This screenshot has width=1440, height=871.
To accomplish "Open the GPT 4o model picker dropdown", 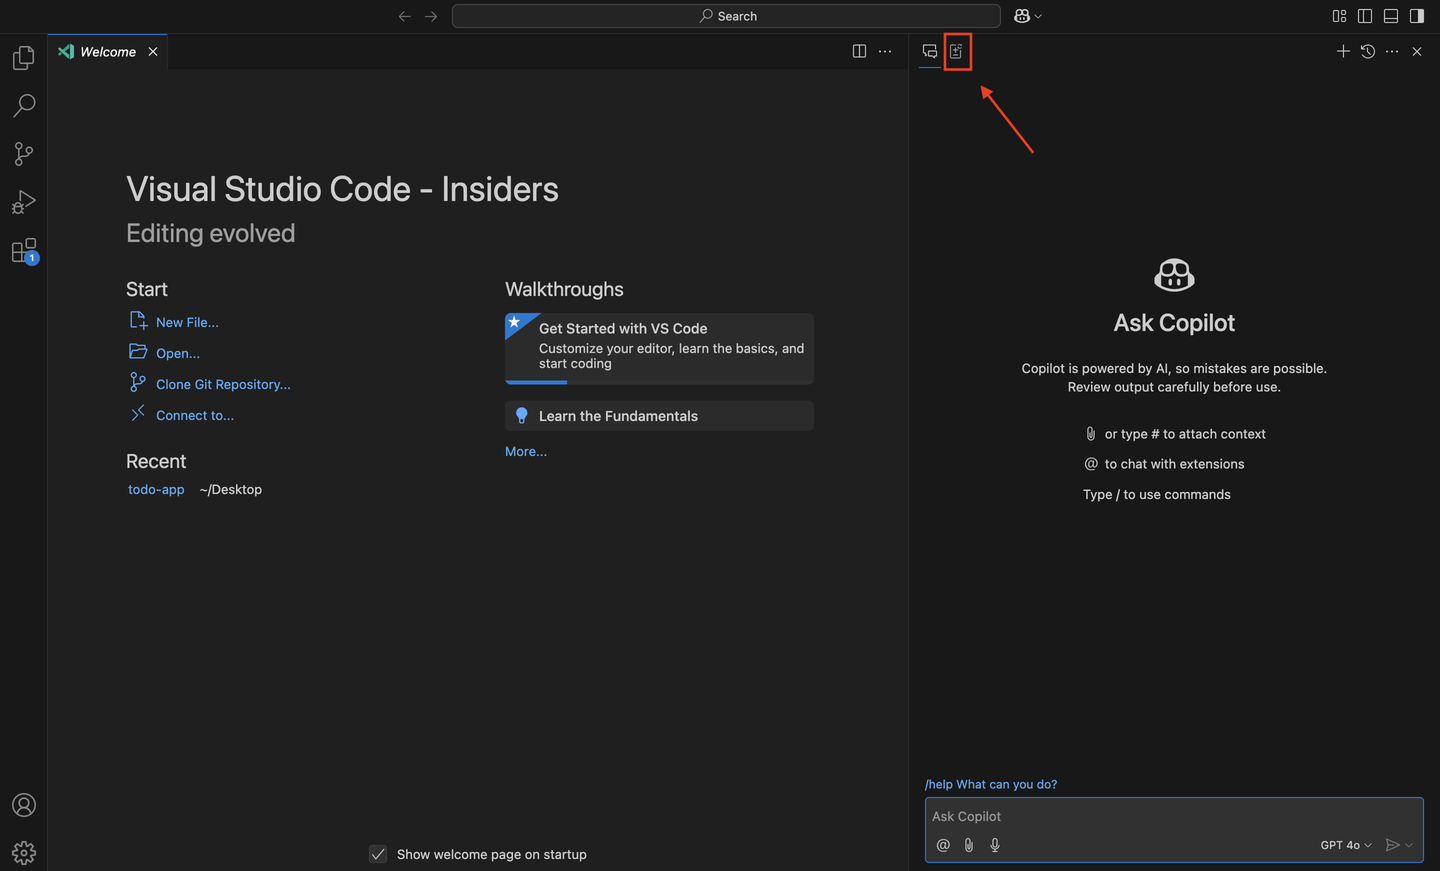I will pos(1346,845).
